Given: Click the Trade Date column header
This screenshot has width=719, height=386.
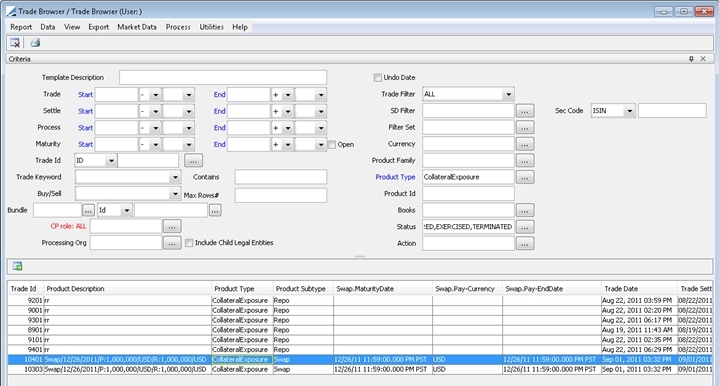Looking at the screenshot, I should pos(639,289).
